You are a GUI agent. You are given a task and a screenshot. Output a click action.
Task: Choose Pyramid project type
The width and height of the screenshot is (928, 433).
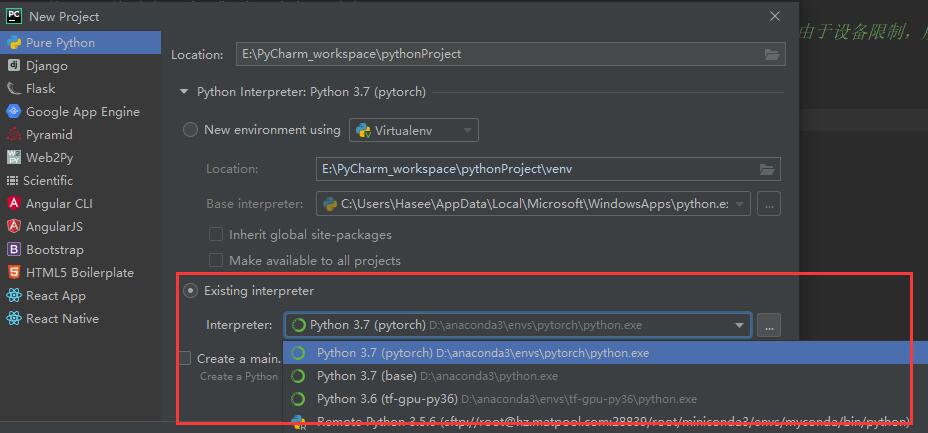click(80, 135)
